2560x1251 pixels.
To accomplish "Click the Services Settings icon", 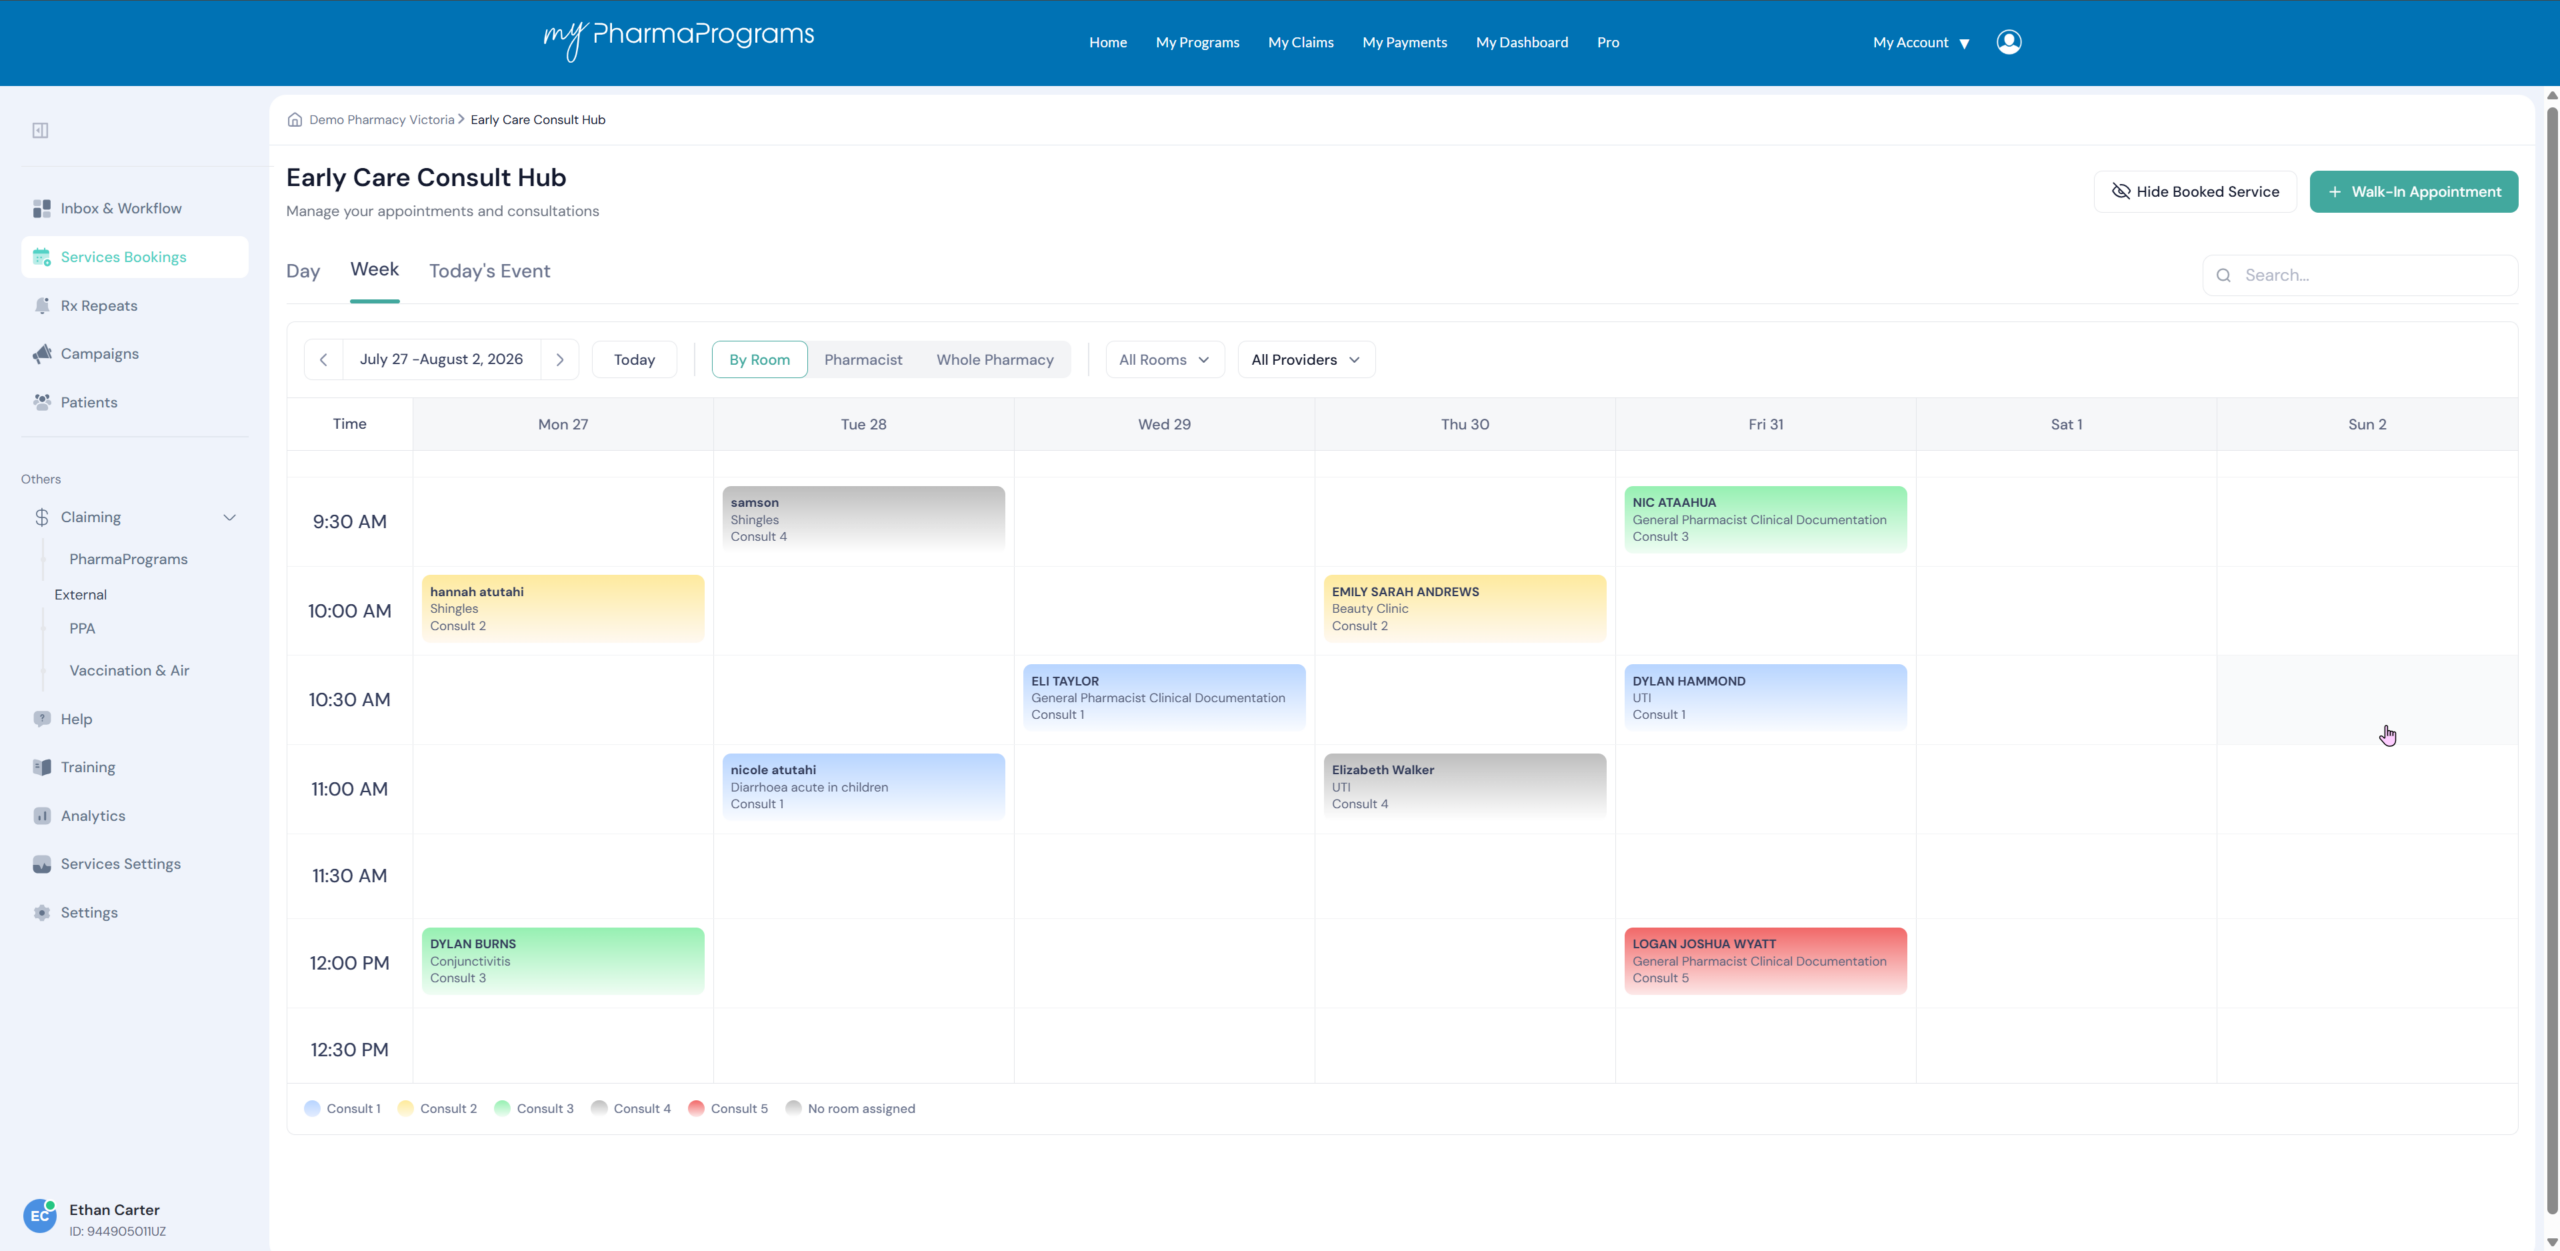I will [x=42, y=864].
